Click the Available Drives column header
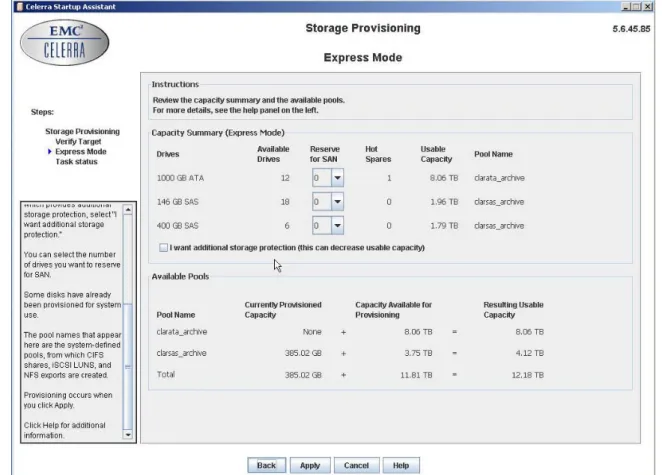 pyautogui.click(x=273, y=154)
